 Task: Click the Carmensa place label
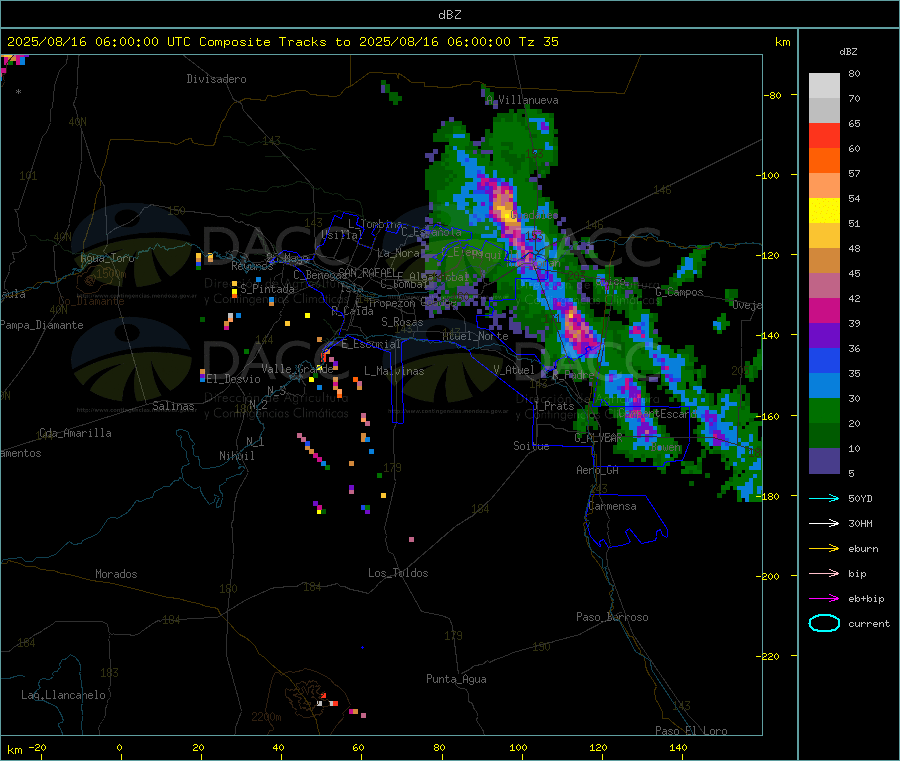tap(612, 506)
